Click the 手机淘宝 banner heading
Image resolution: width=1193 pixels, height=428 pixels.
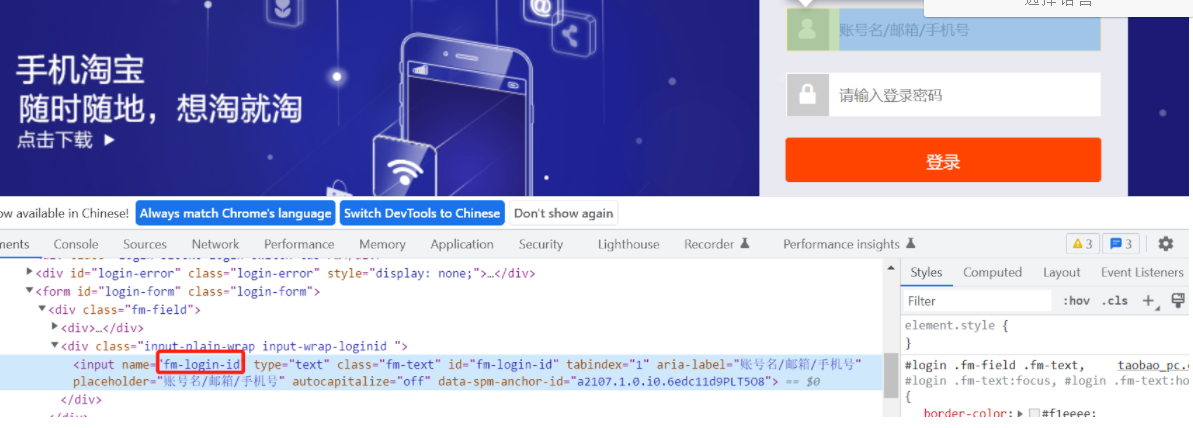point(80,71)
